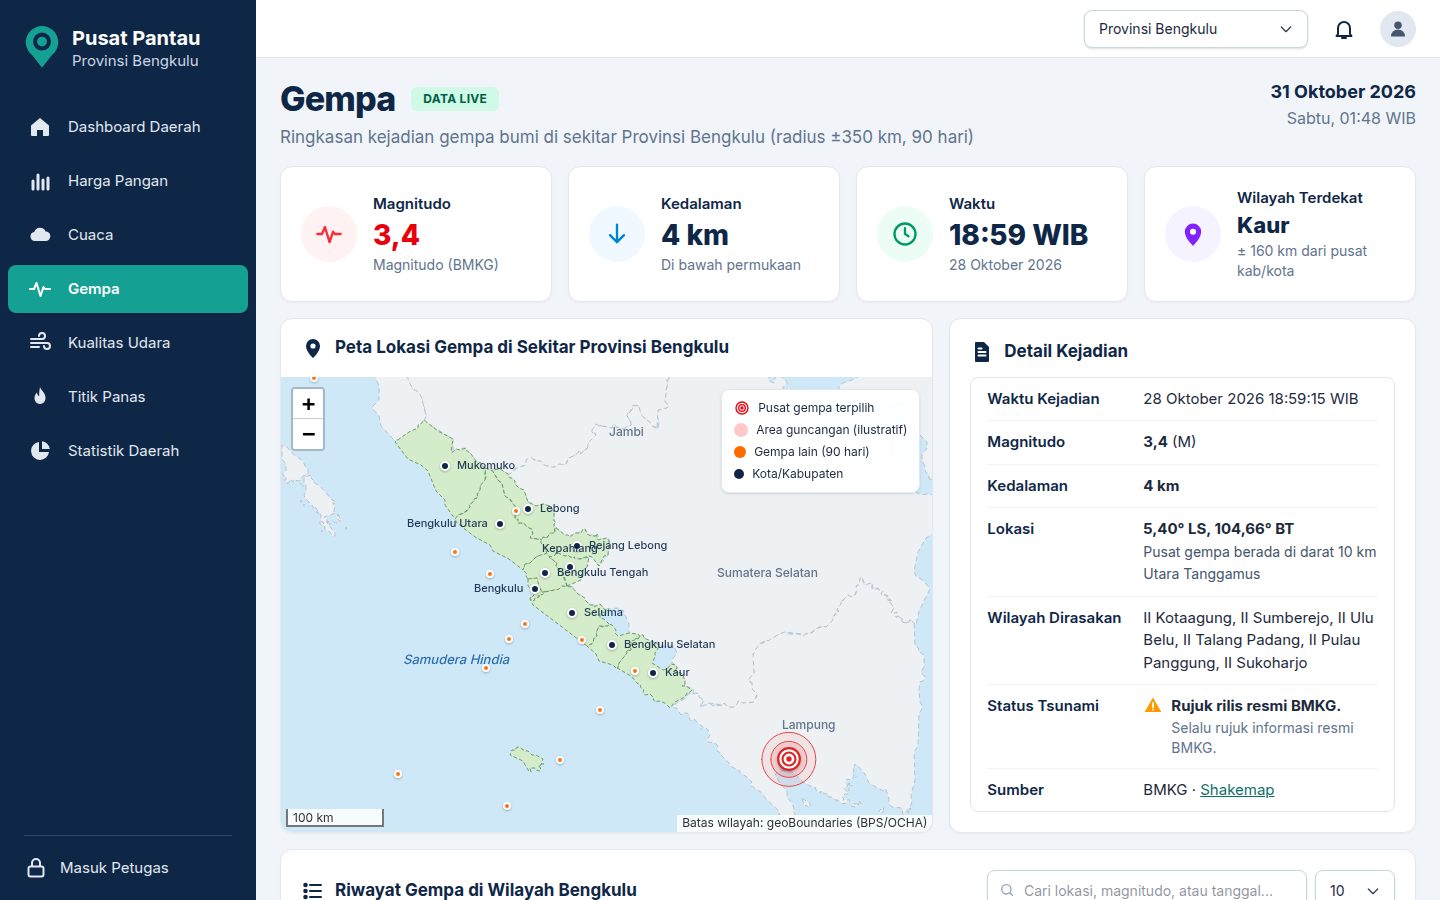This screenshot has width=1440, height=900.
Task: Zoom out on the map
Action: click(308, 434)
